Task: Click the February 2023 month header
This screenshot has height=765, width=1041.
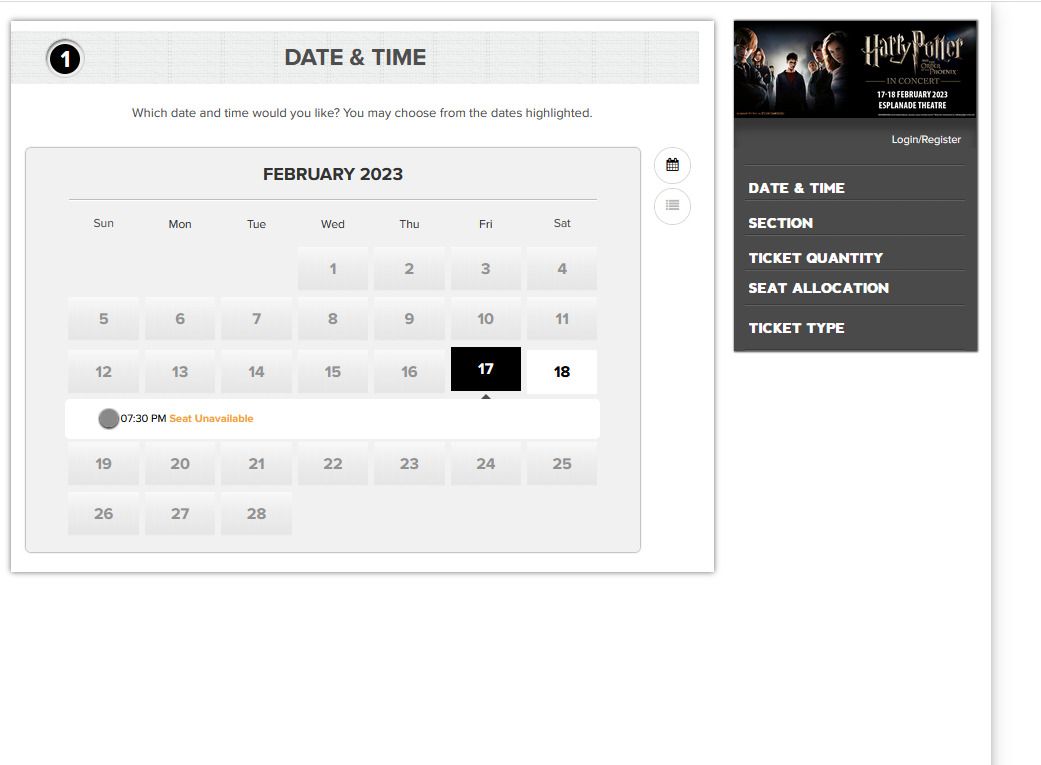Action: point(332,174)
